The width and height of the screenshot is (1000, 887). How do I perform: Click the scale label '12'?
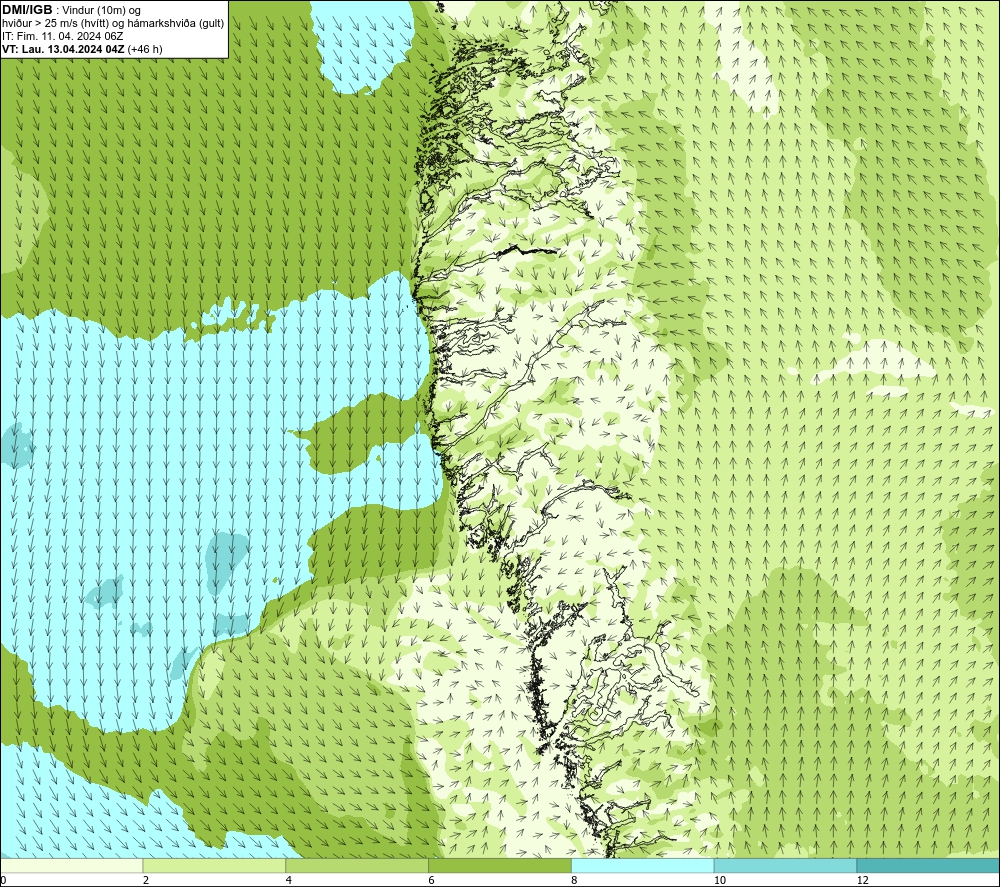(863, 880)
